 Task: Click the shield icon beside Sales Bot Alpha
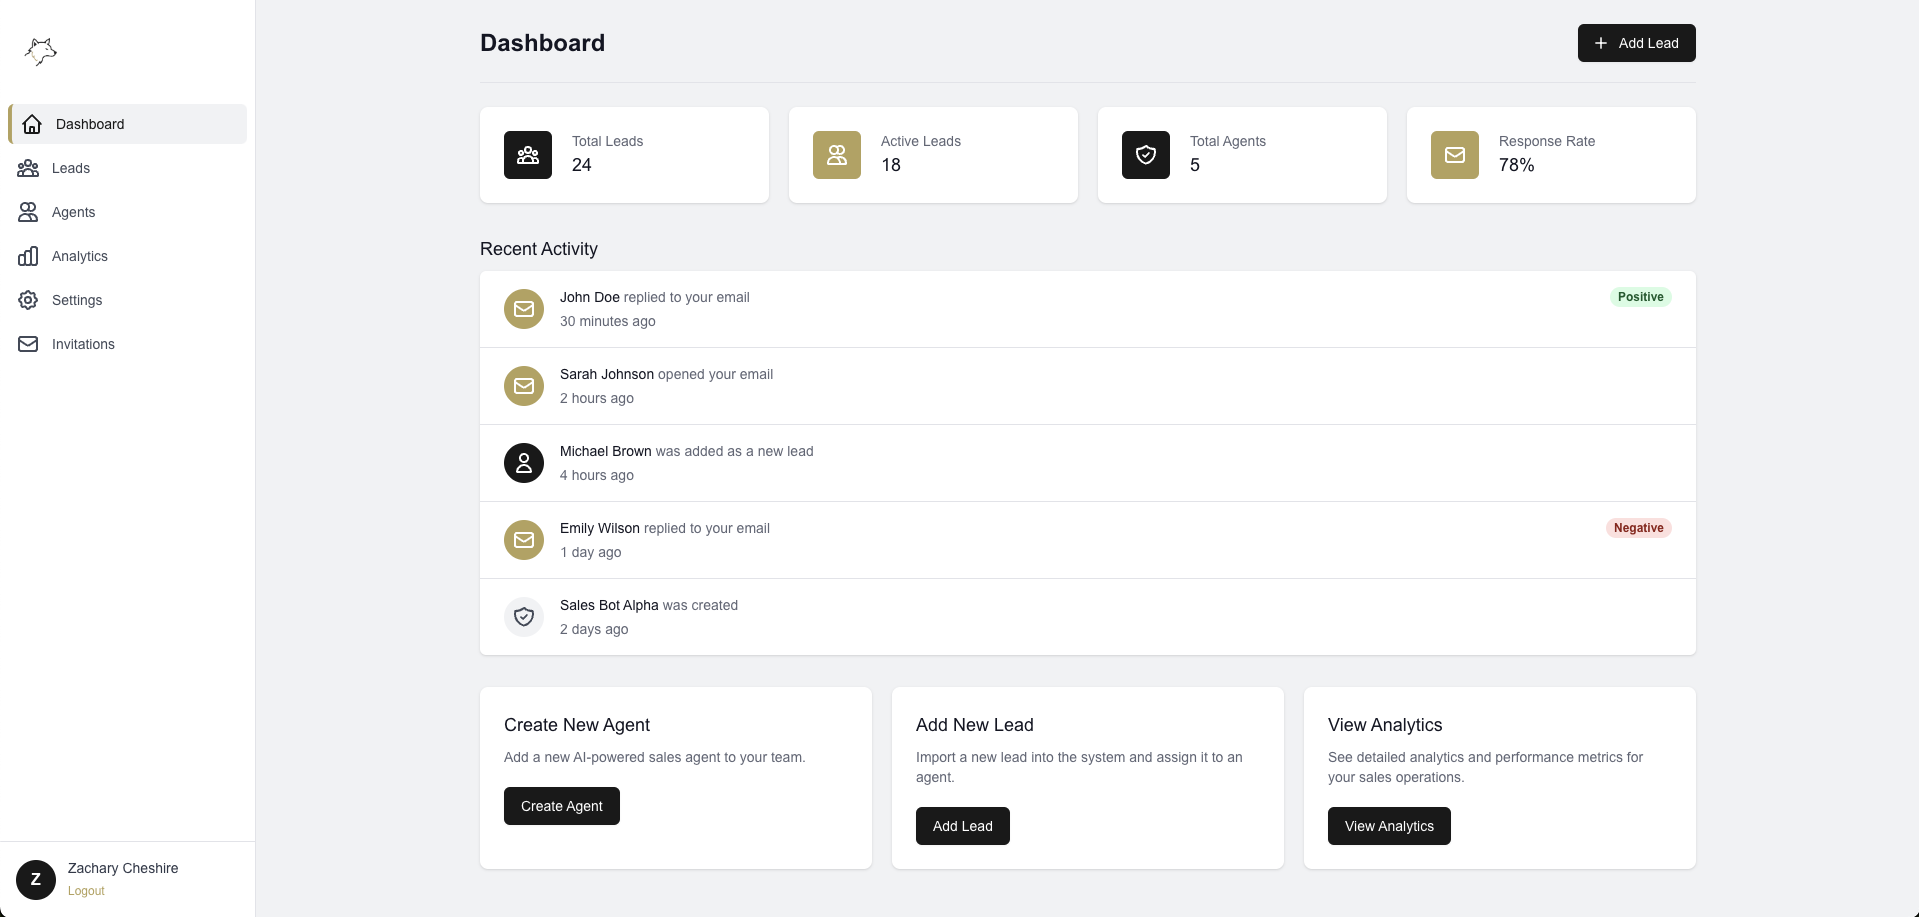pos(523,617)
